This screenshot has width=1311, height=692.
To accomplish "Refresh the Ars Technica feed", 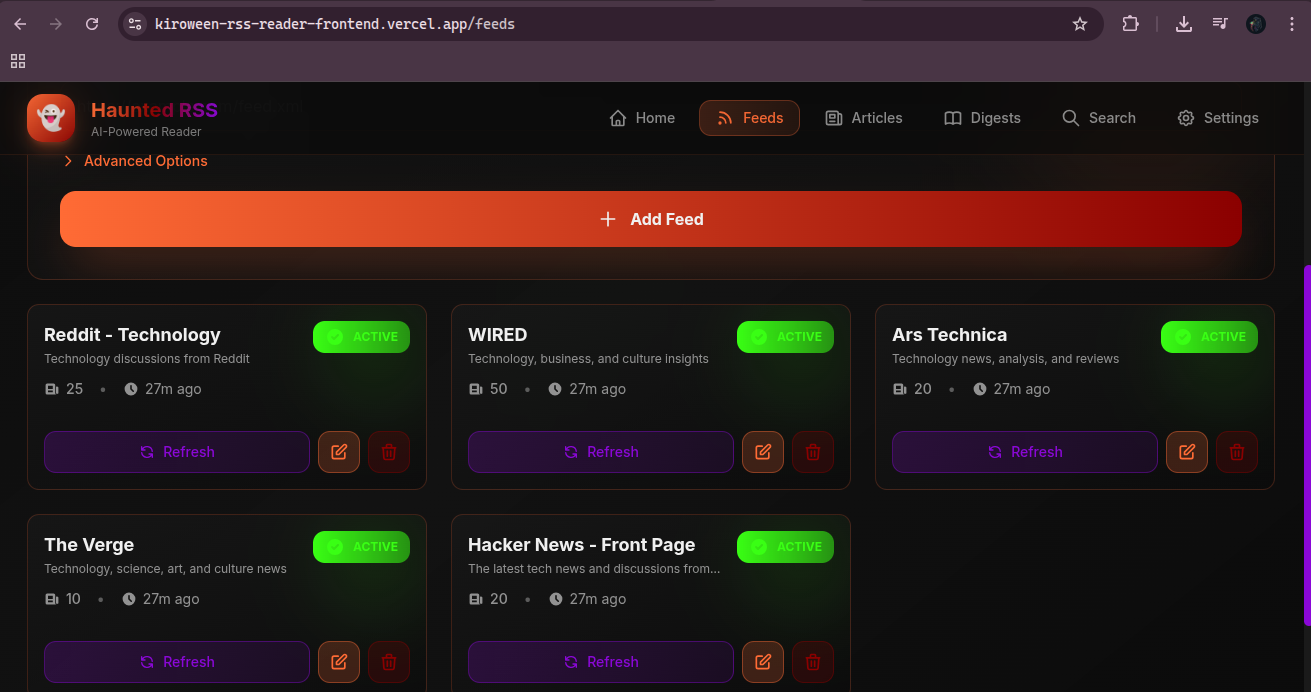I will pyautogui.click(x=1025, y=452).
